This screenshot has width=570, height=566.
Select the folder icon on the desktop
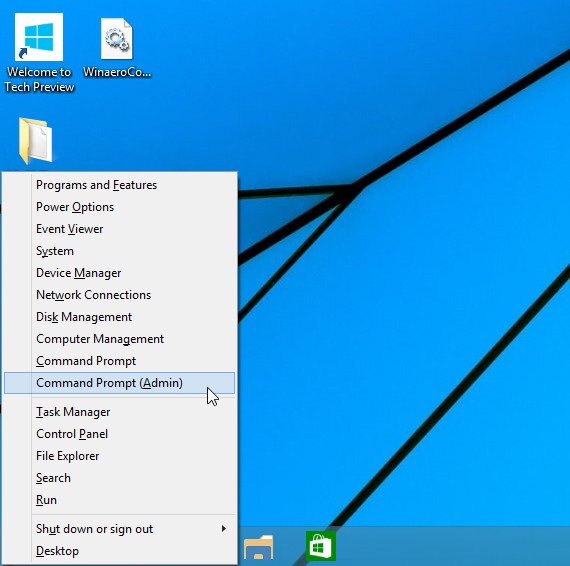click(x=36, y=140)
